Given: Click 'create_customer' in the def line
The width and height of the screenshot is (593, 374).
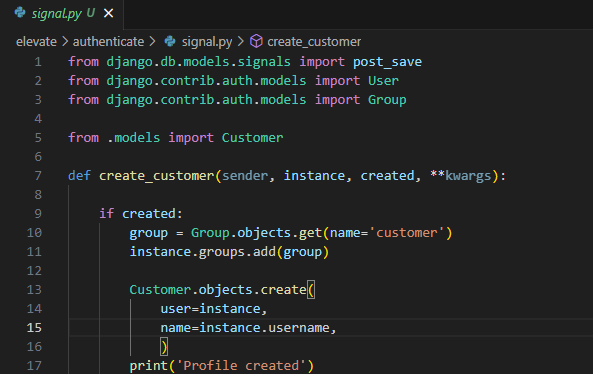Looking at the screenshot, I should 157,176.
